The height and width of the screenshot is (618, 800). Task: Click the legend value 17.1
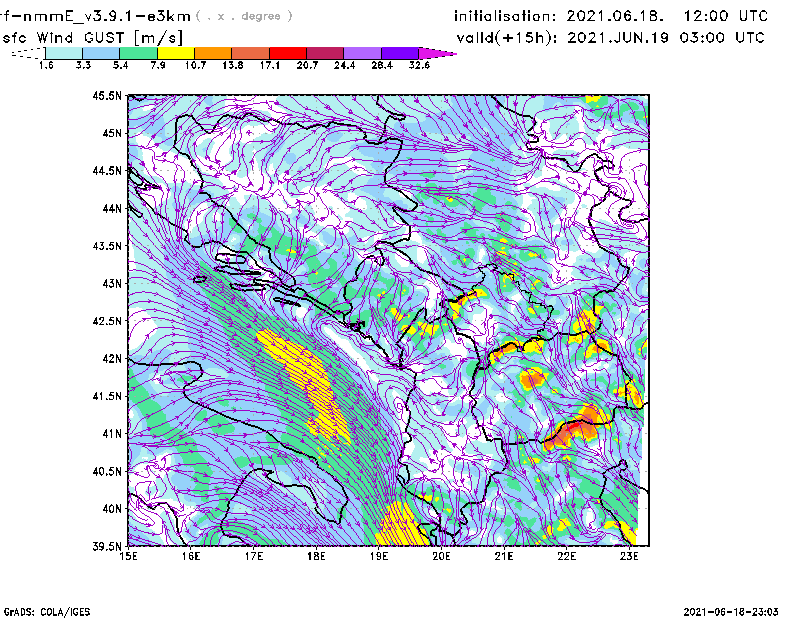(270, 65)
